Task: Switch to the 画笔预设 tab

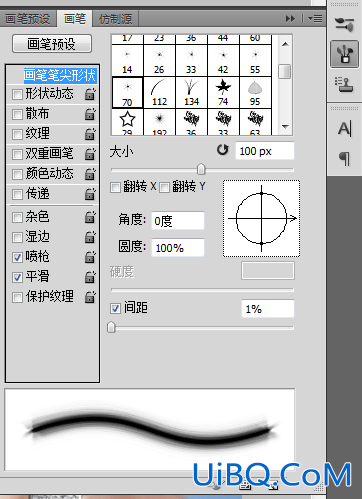Action: [28, 19]
